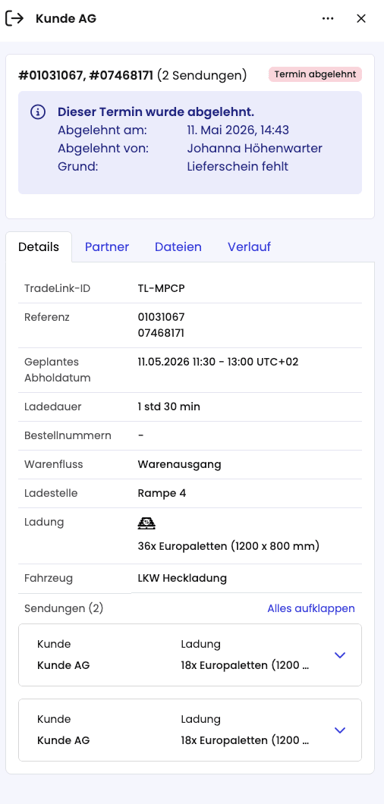Click the pallet cargo icon under Ladung
Viewport: 384px width, 804px height.
(x=147, y=524)
